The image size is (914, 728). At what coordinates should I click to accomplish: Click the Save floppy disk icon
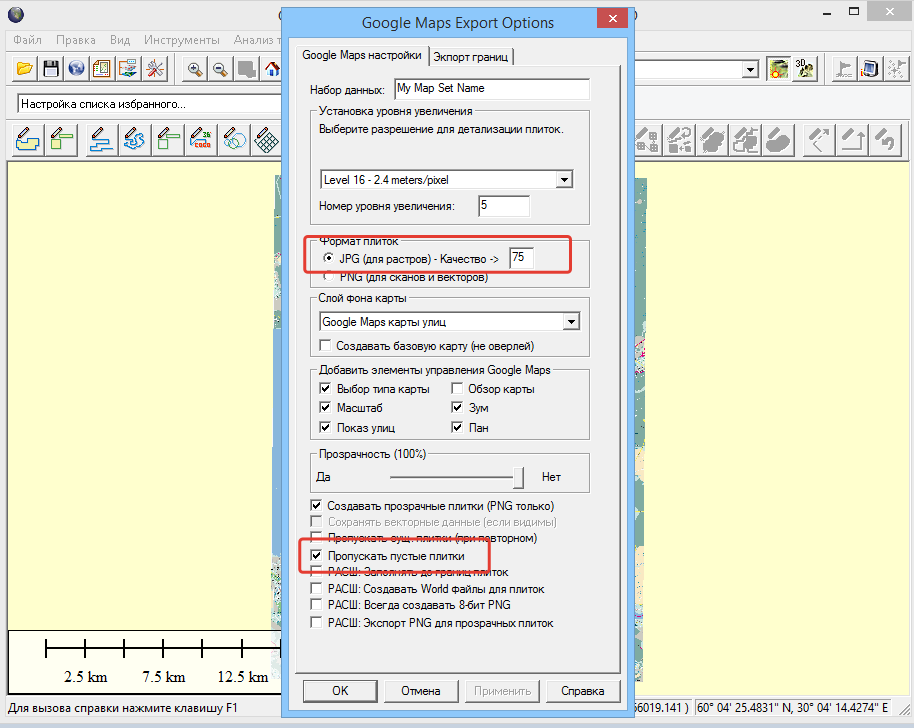[51, 69]
